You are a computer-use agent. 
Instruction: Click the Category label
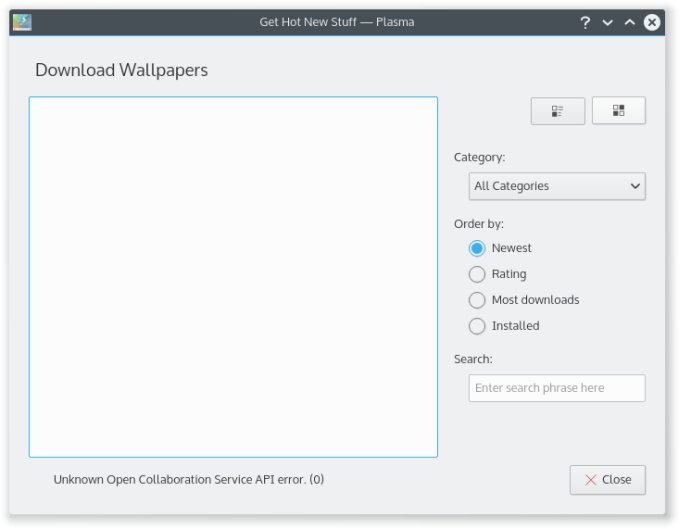pyautogui.click(x=480, y=157)
